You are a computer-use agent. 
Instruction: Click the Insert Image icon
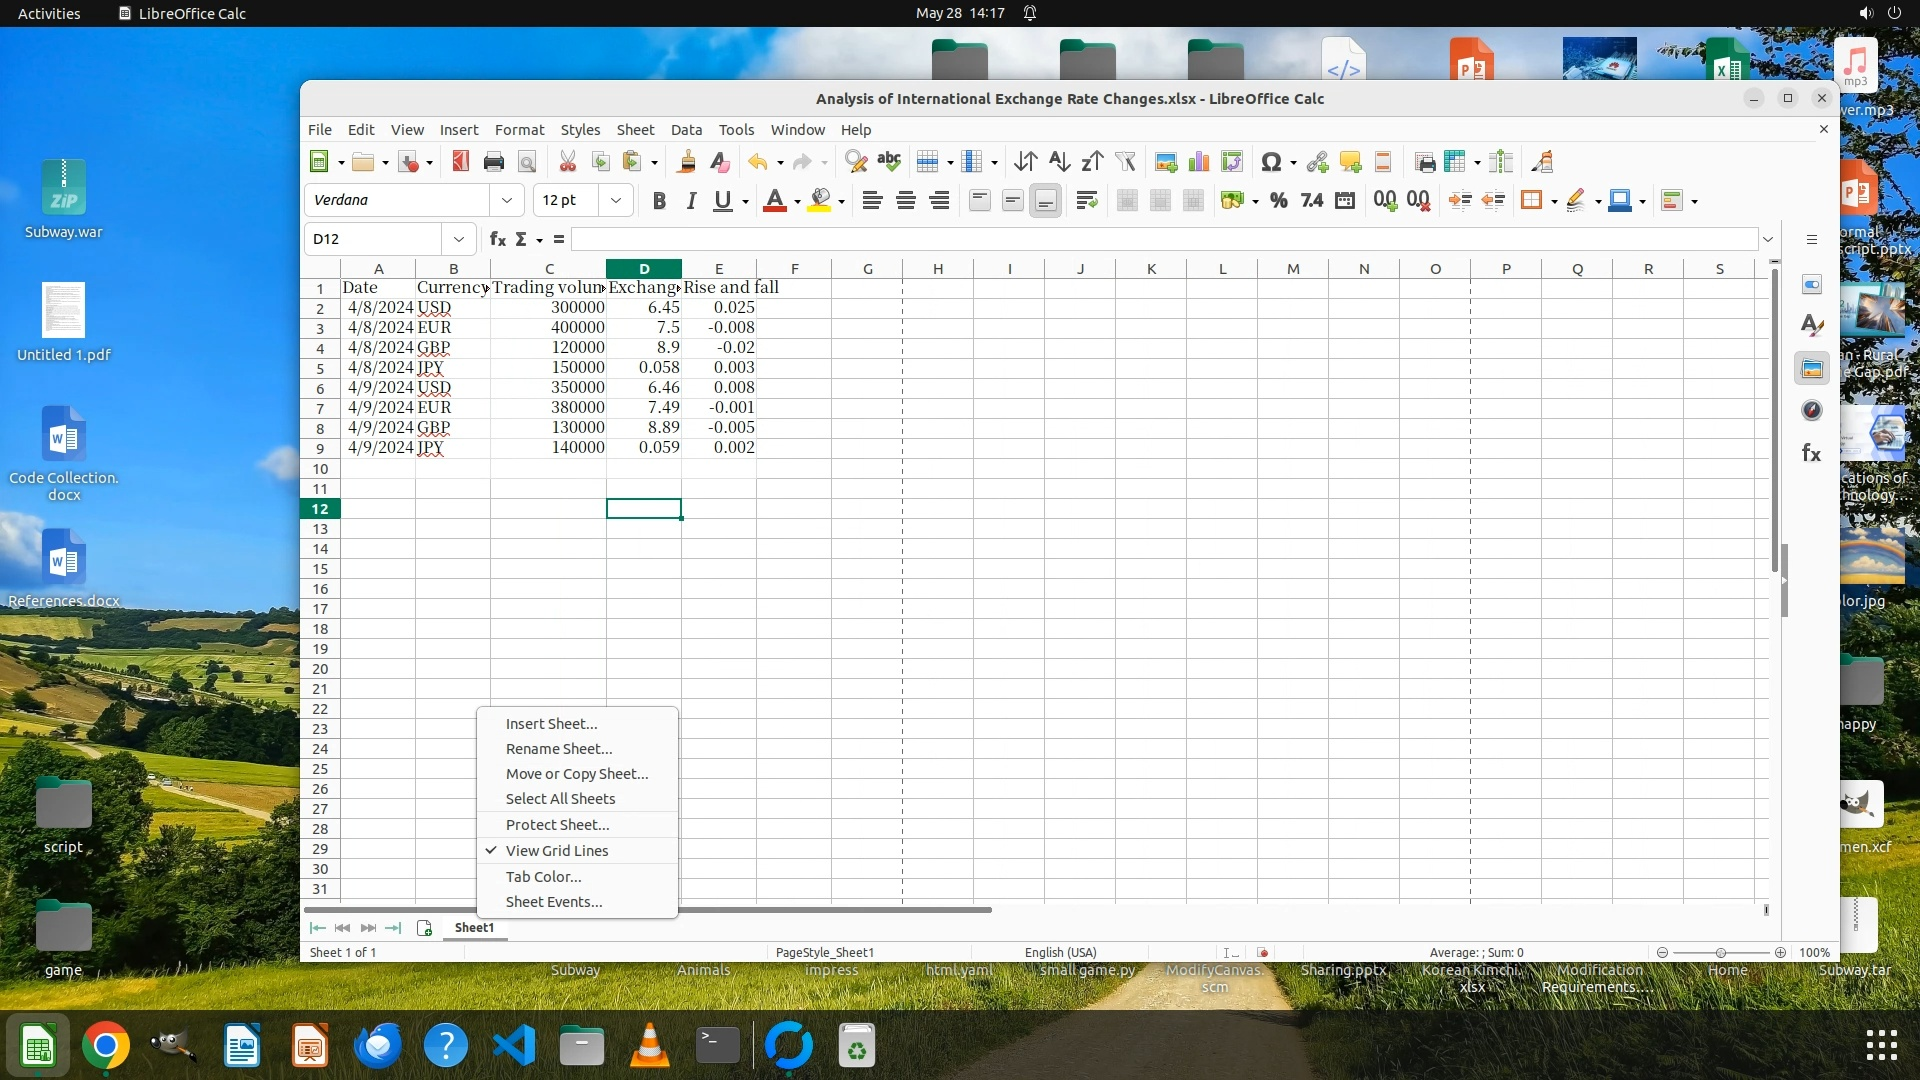pyautogui.click(x=1165, y=162)
